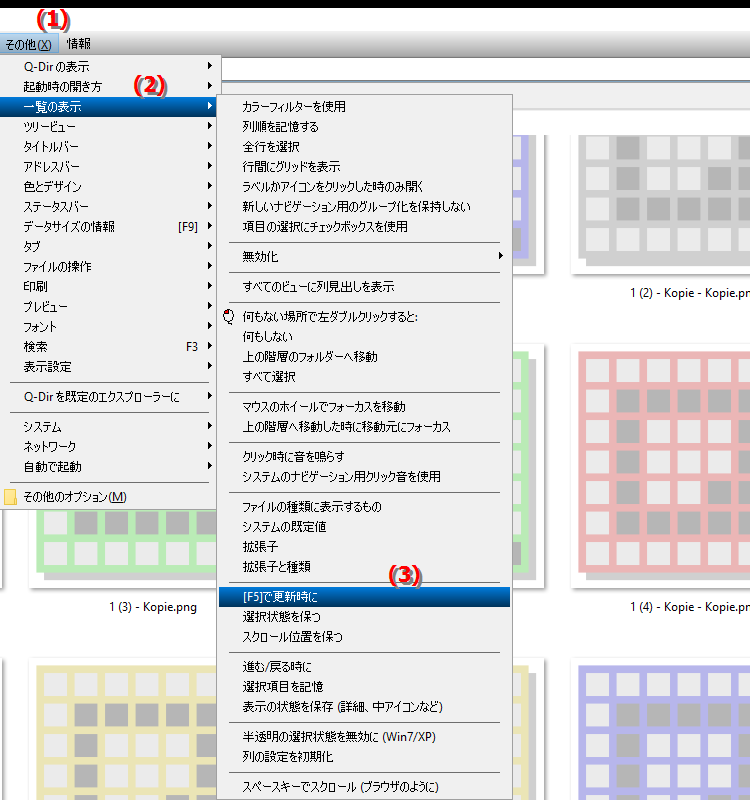The image size is (750, 800).
Task: Toggle 全行を選択 option
Action: pos(364,146)
